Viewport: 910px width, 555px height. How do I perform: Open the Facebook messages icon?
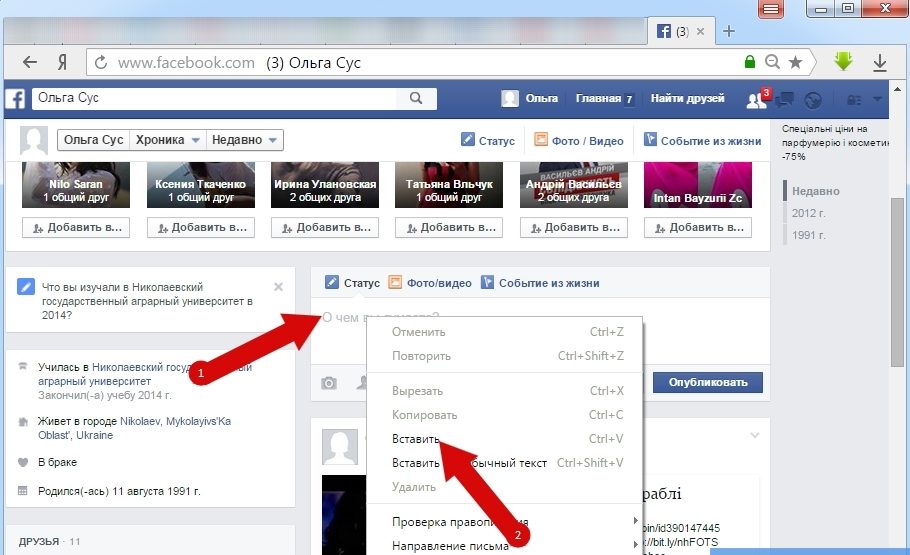[785, 99]
